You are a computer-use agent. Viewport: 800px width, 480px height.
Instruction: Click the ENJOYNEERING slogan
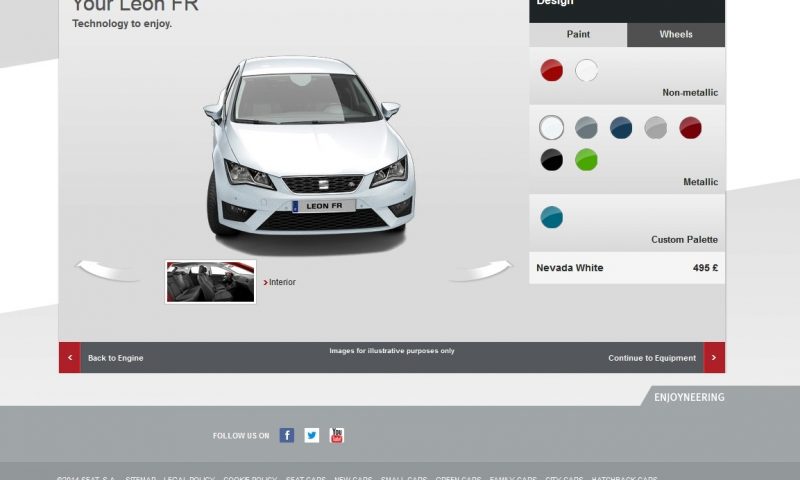click(689, 397)
